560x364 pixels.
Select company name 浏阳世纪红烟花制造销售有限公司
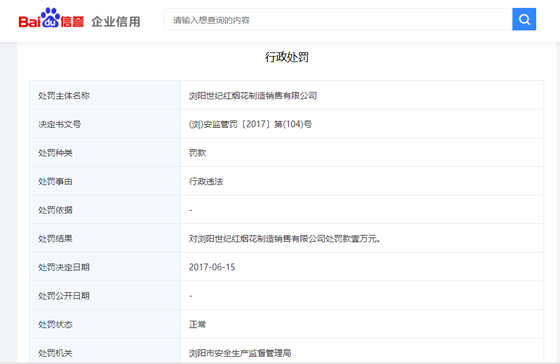[253, 96]
